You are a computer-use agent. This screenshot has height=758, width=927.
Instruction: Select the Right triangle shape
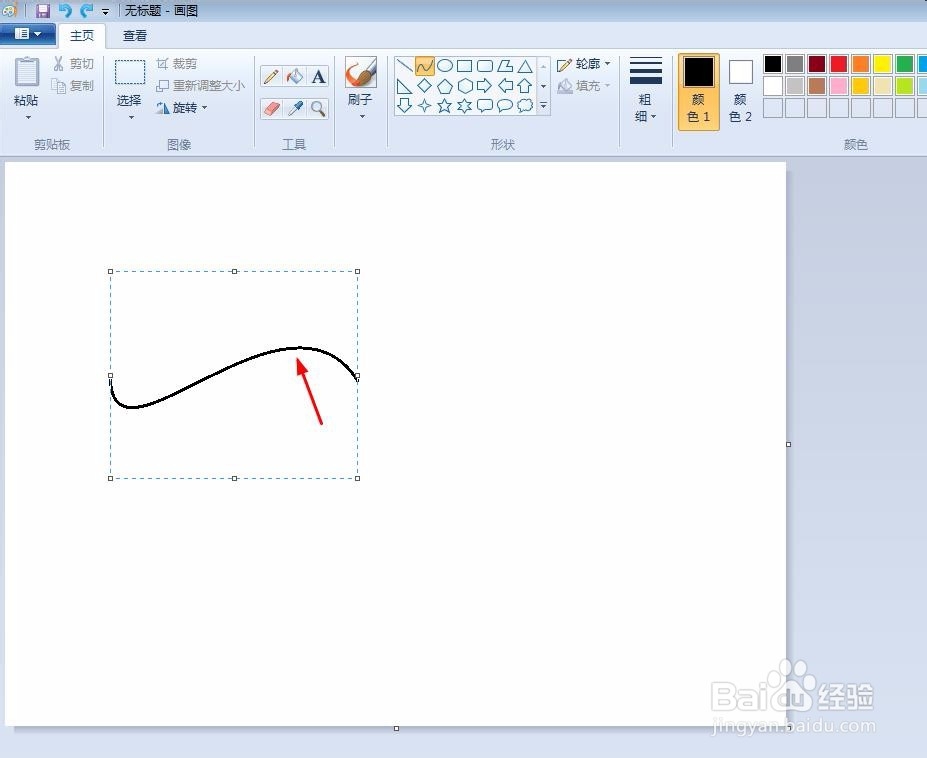point(404,86)
